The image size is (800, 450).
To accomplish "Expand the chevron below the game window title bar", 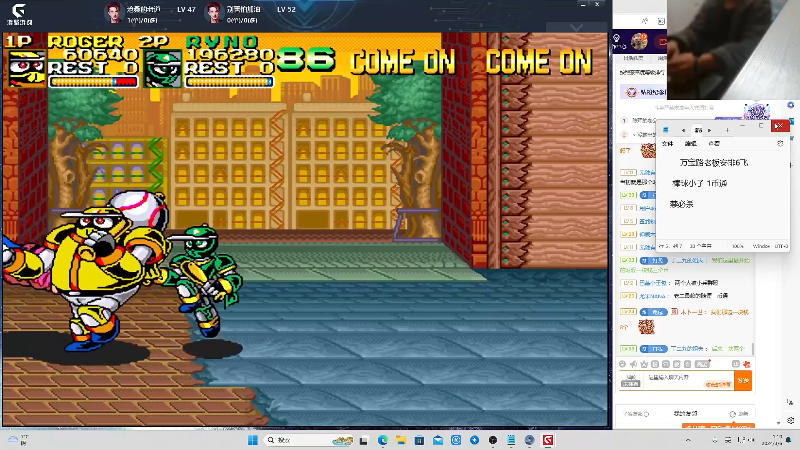I will click(x=576, y=27).
